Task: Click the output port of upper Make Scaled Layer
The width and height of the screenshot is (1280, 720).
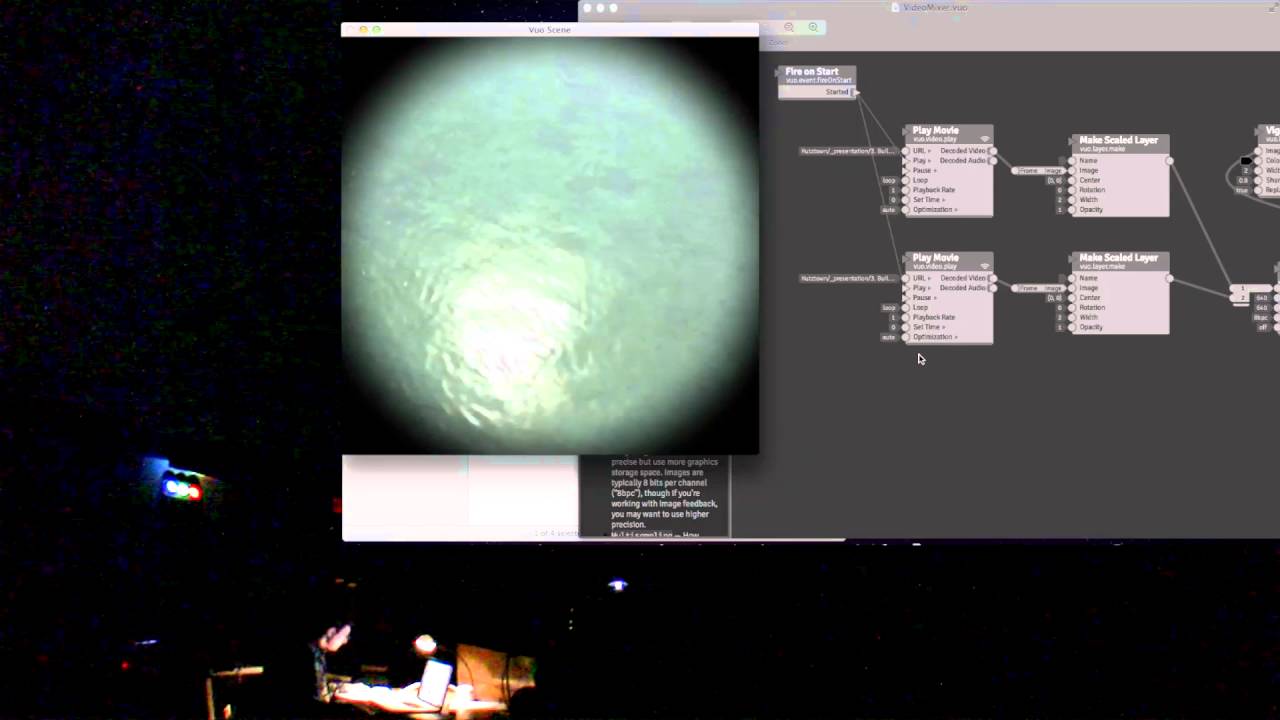Action: 1169,161
